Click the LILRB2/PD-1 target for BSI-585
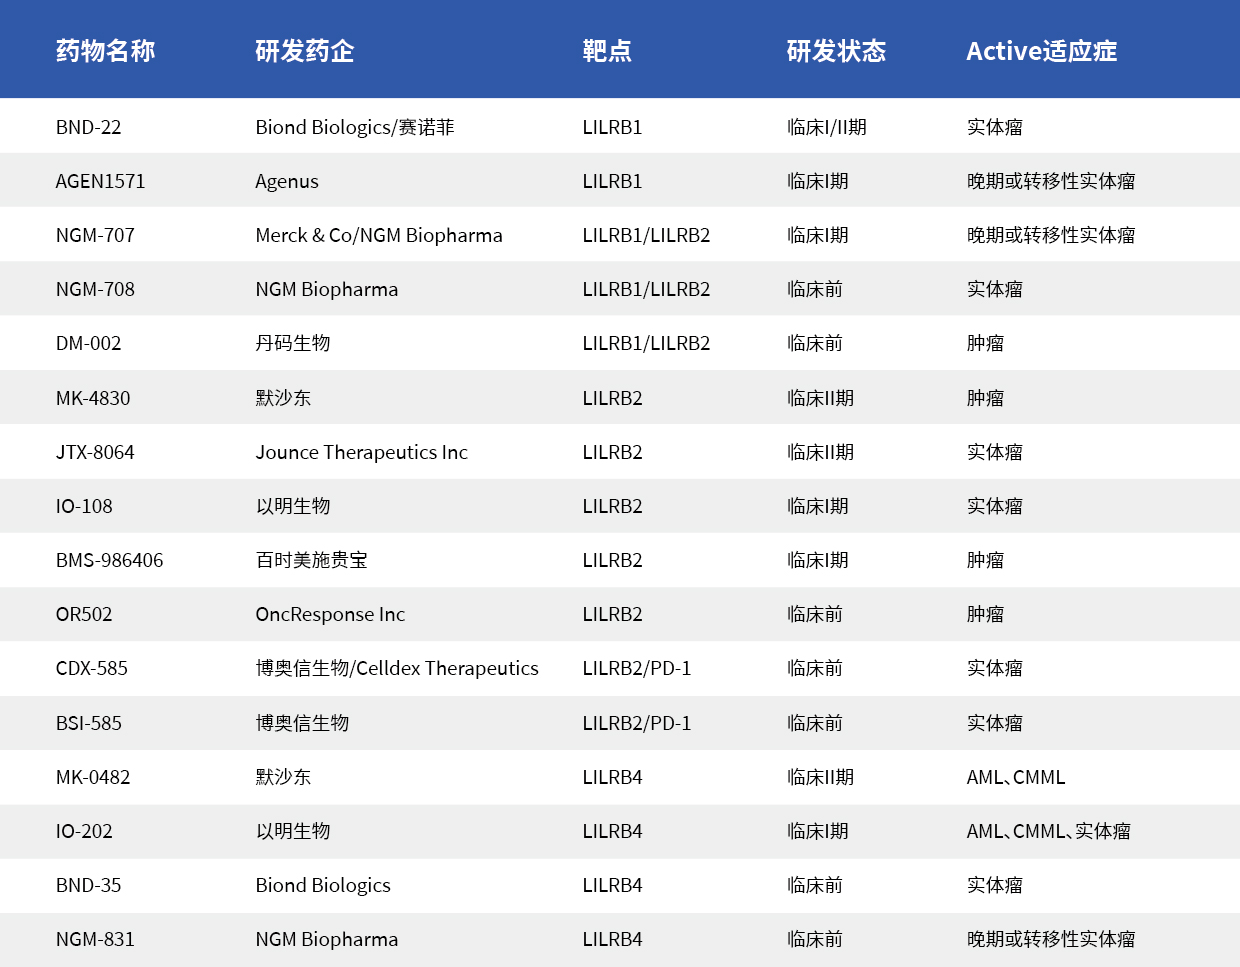The width and height of the screenshot is (1240, 967). [x=636, y=723]
